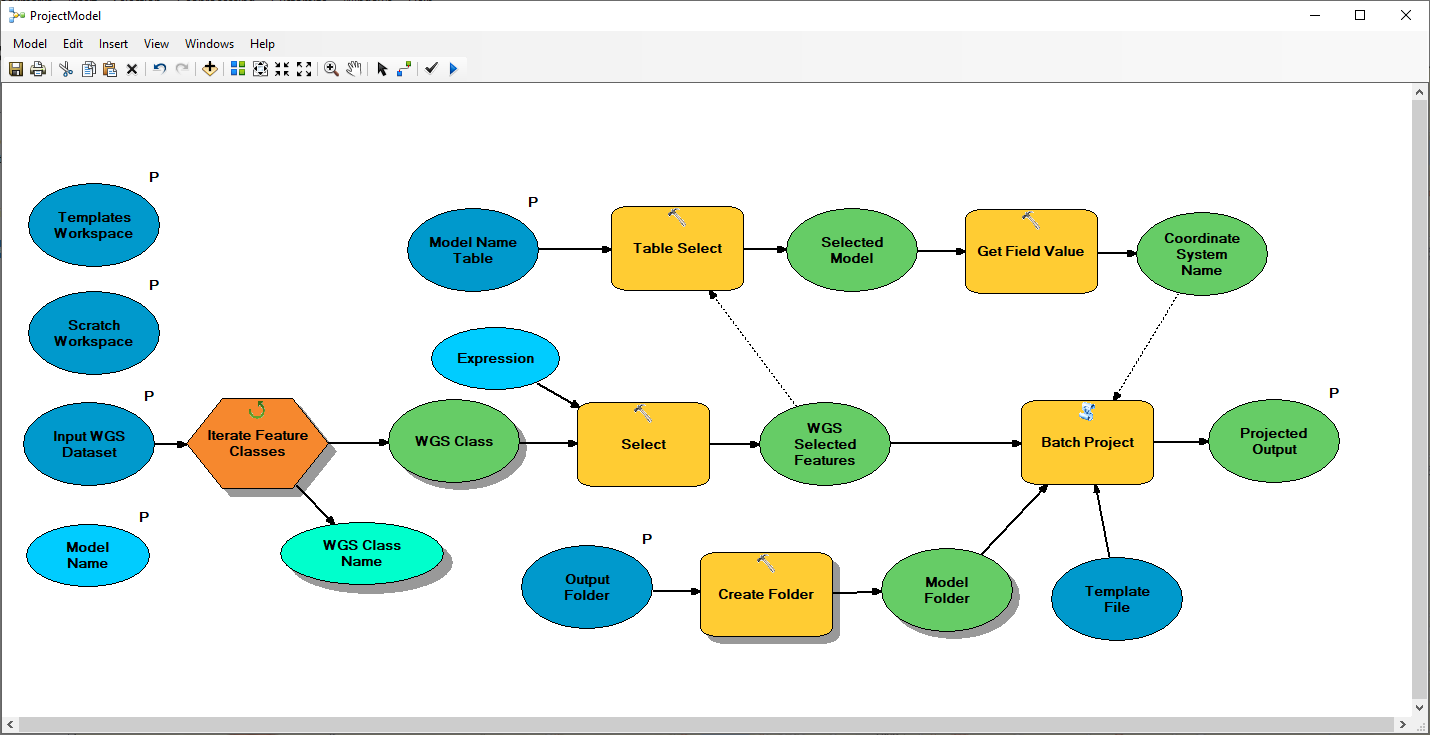1430x735 pixels.
Task: Validate the entire model with checkmark
Action: (x=432, y=69)
